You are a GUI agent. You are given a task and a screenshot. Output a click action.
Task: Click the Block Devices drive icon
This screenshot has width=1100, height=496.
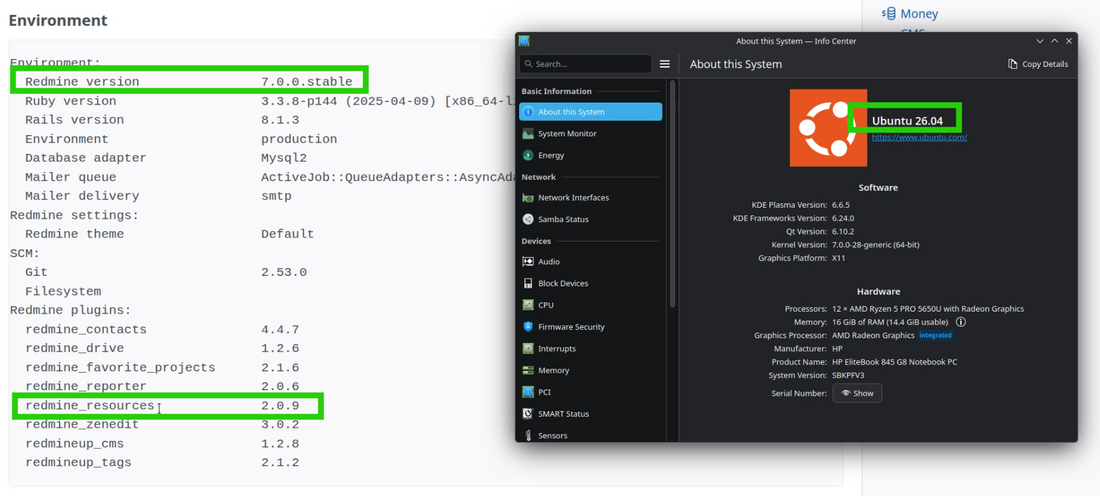coord(528,283)
